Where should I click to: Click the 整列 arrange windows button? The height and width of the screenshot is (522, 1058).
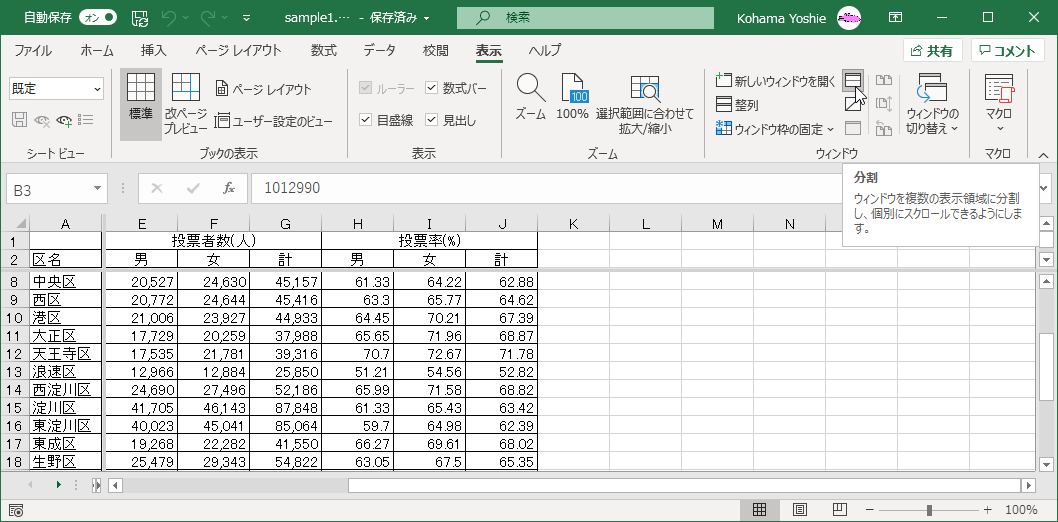point(737,105)
